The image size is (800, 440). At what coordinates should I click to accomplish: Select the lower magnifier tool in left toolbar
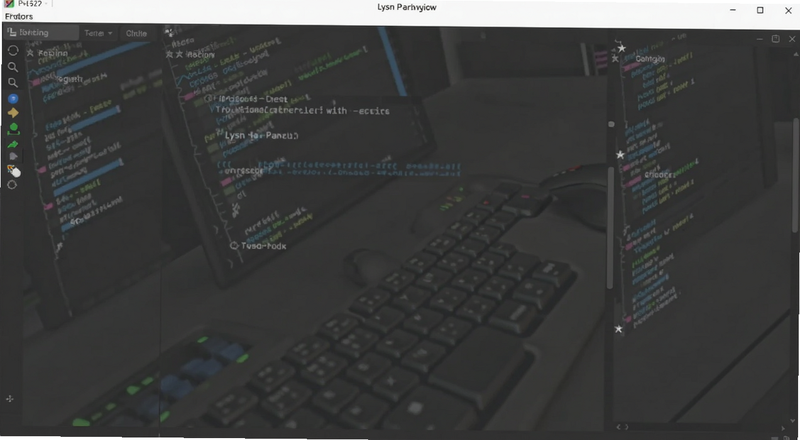click(13, 83)
